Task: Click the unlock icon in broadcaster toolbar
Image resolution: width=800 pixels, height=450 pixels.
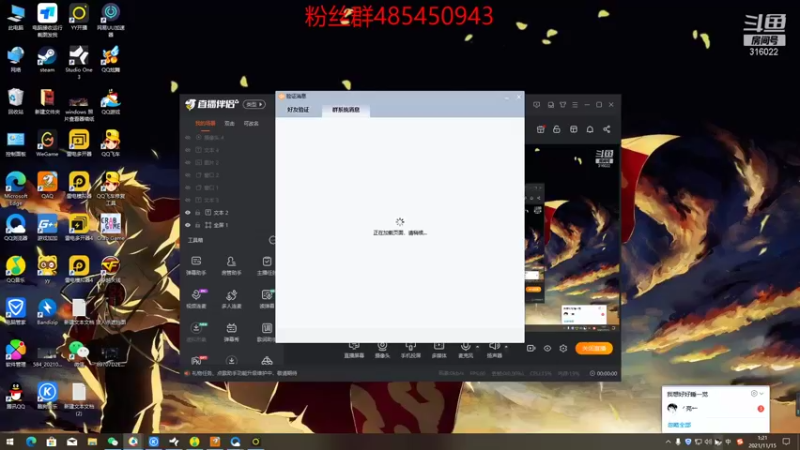Action: pyautogui.click(x=557, y=130)
